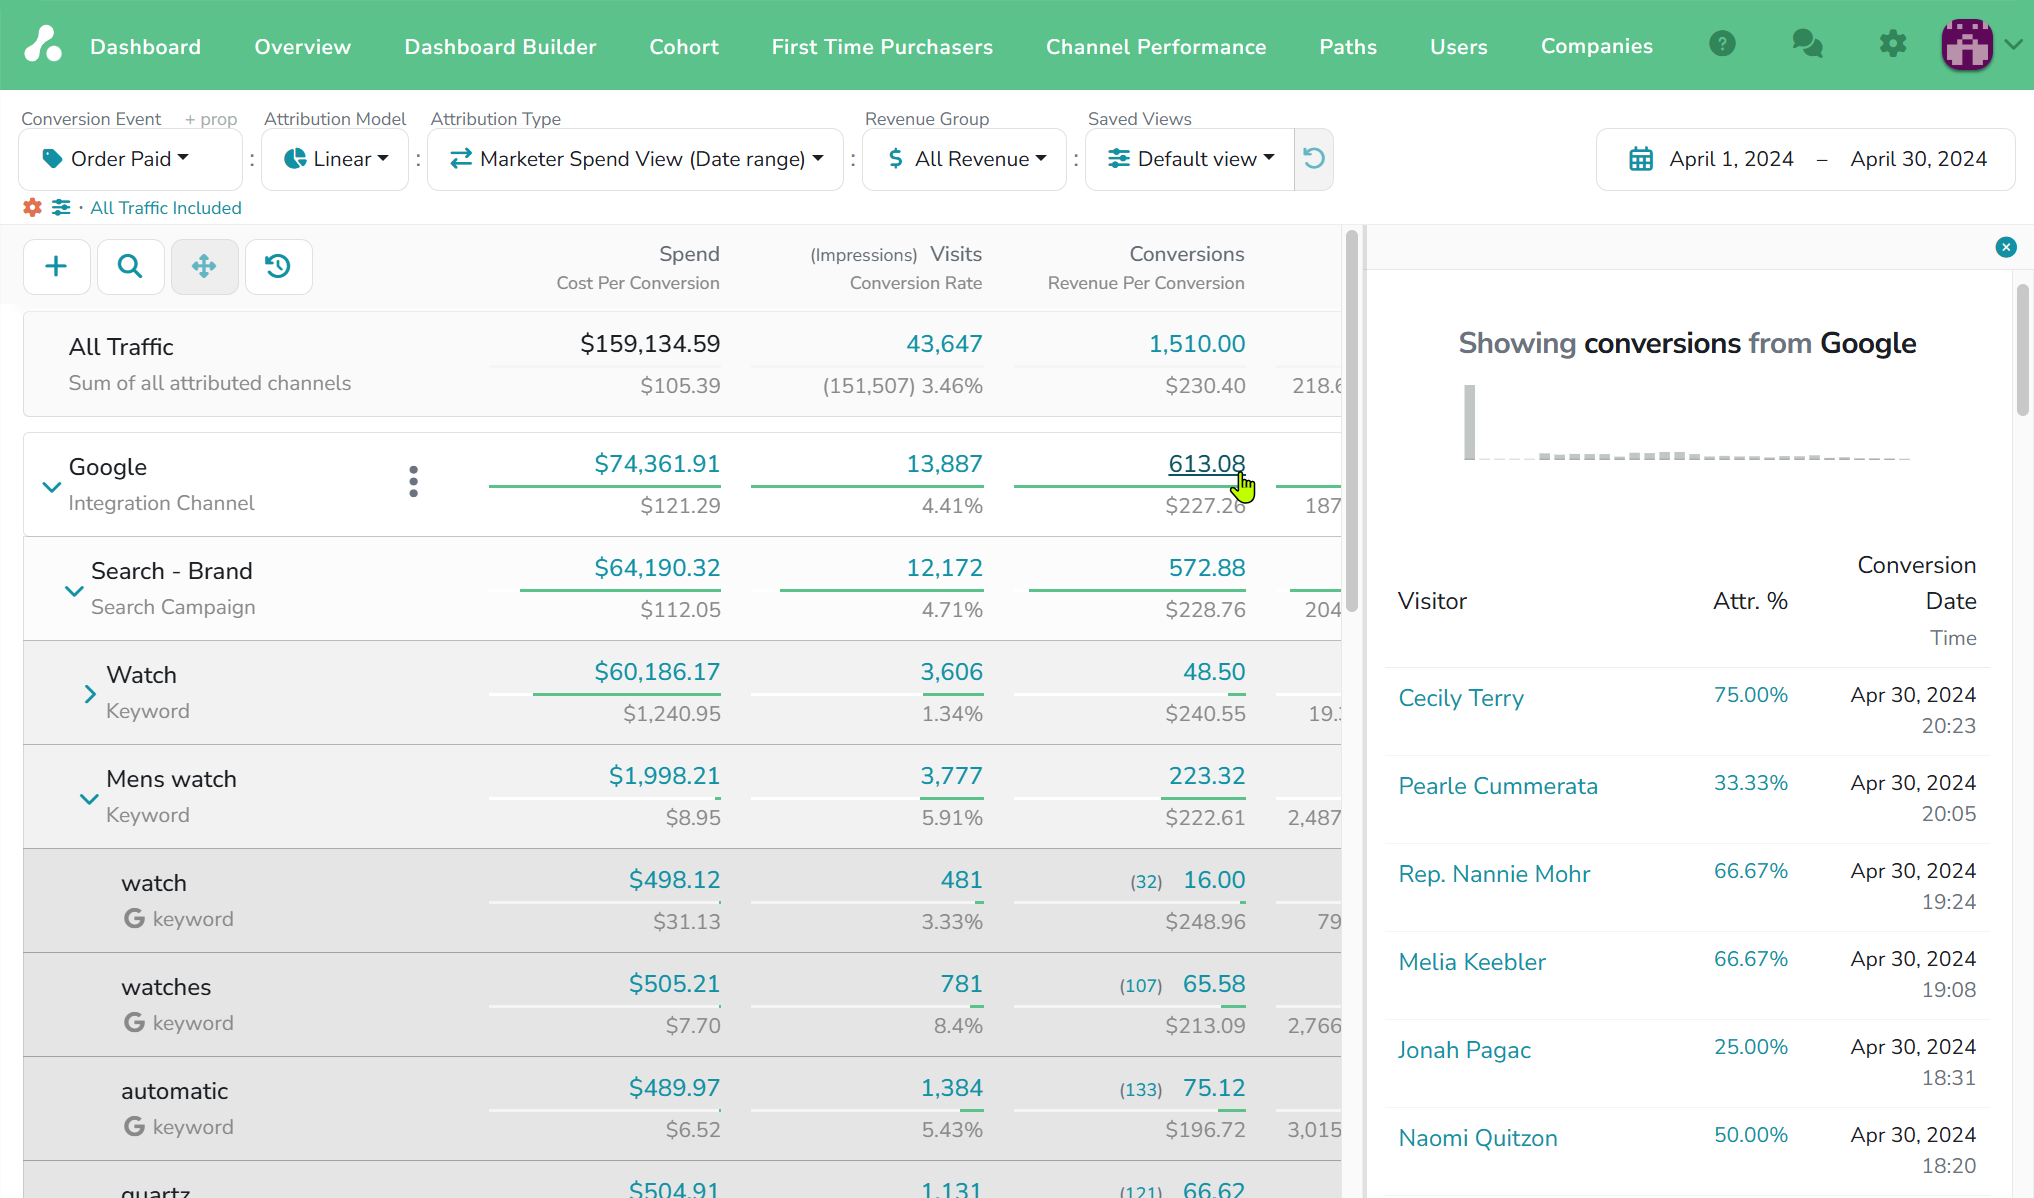
Task: Close the conversions side panel
Action: click(x=2005, y=247)
